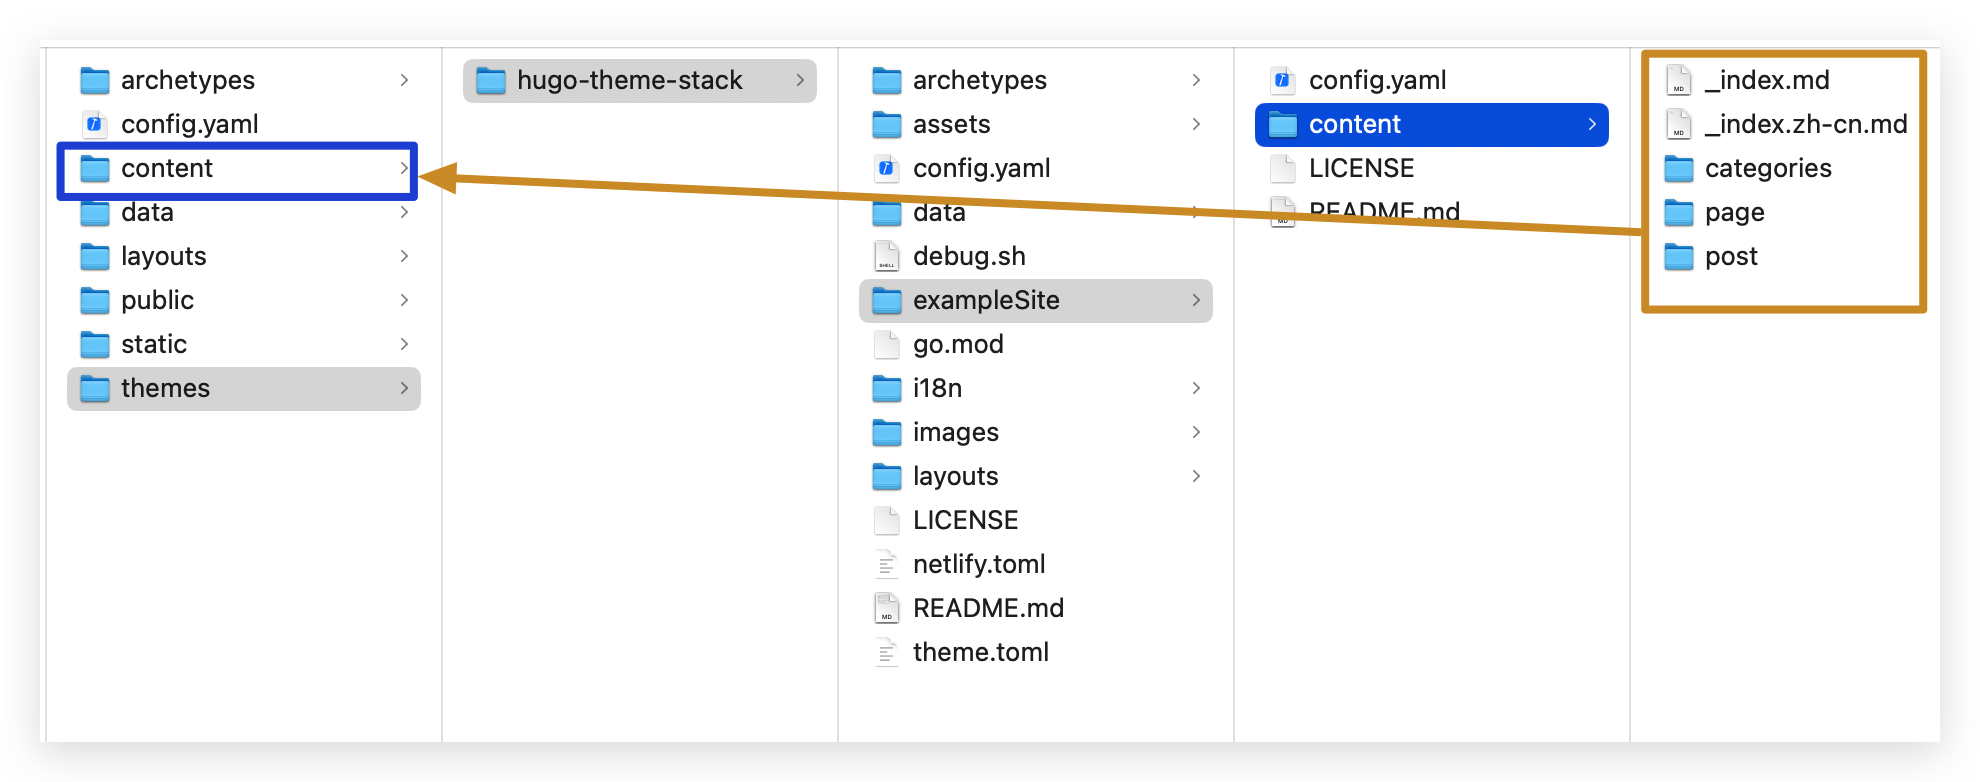Select the blue highlighted content folder
Screen dimensions: 1980x782
[1354, 124]
